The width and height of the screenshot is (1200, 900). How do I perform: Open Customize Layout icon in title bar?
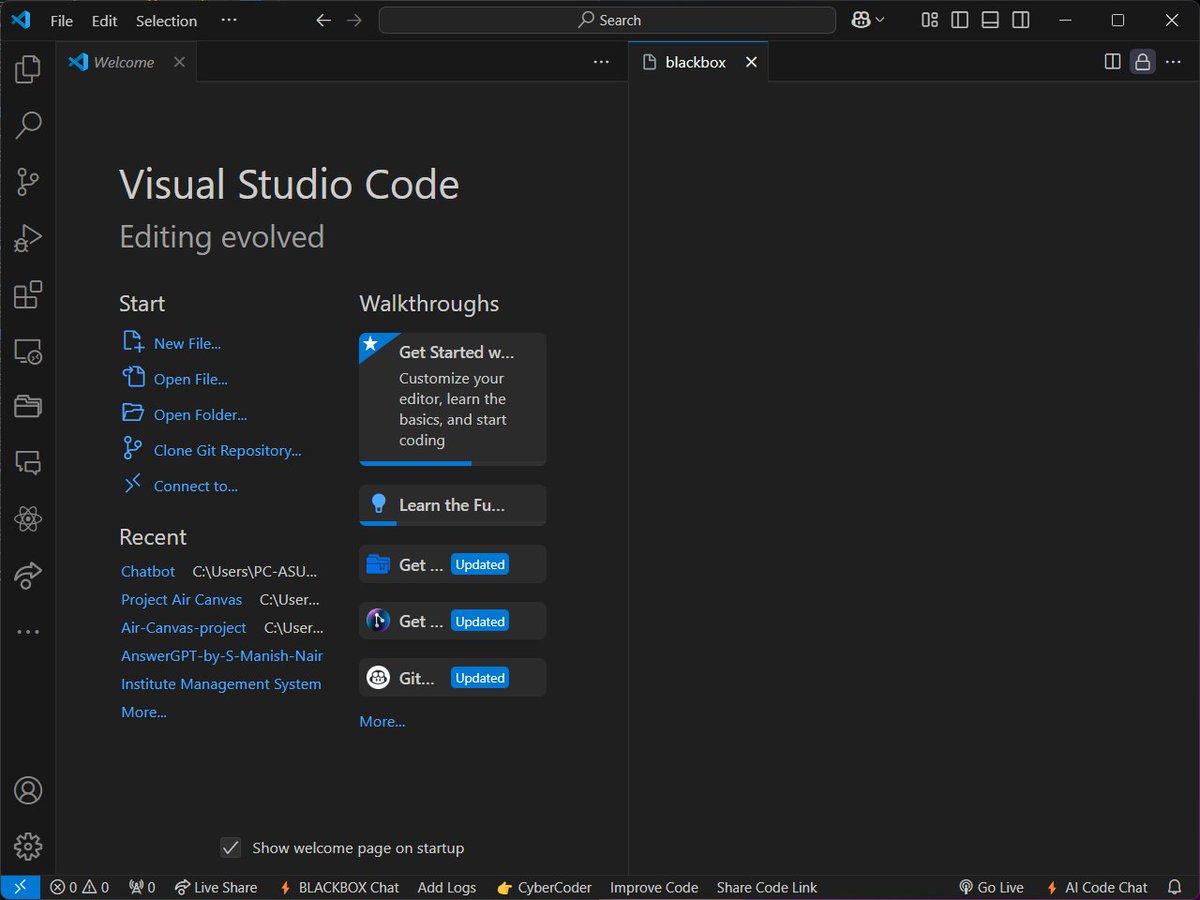click(930, 20)
